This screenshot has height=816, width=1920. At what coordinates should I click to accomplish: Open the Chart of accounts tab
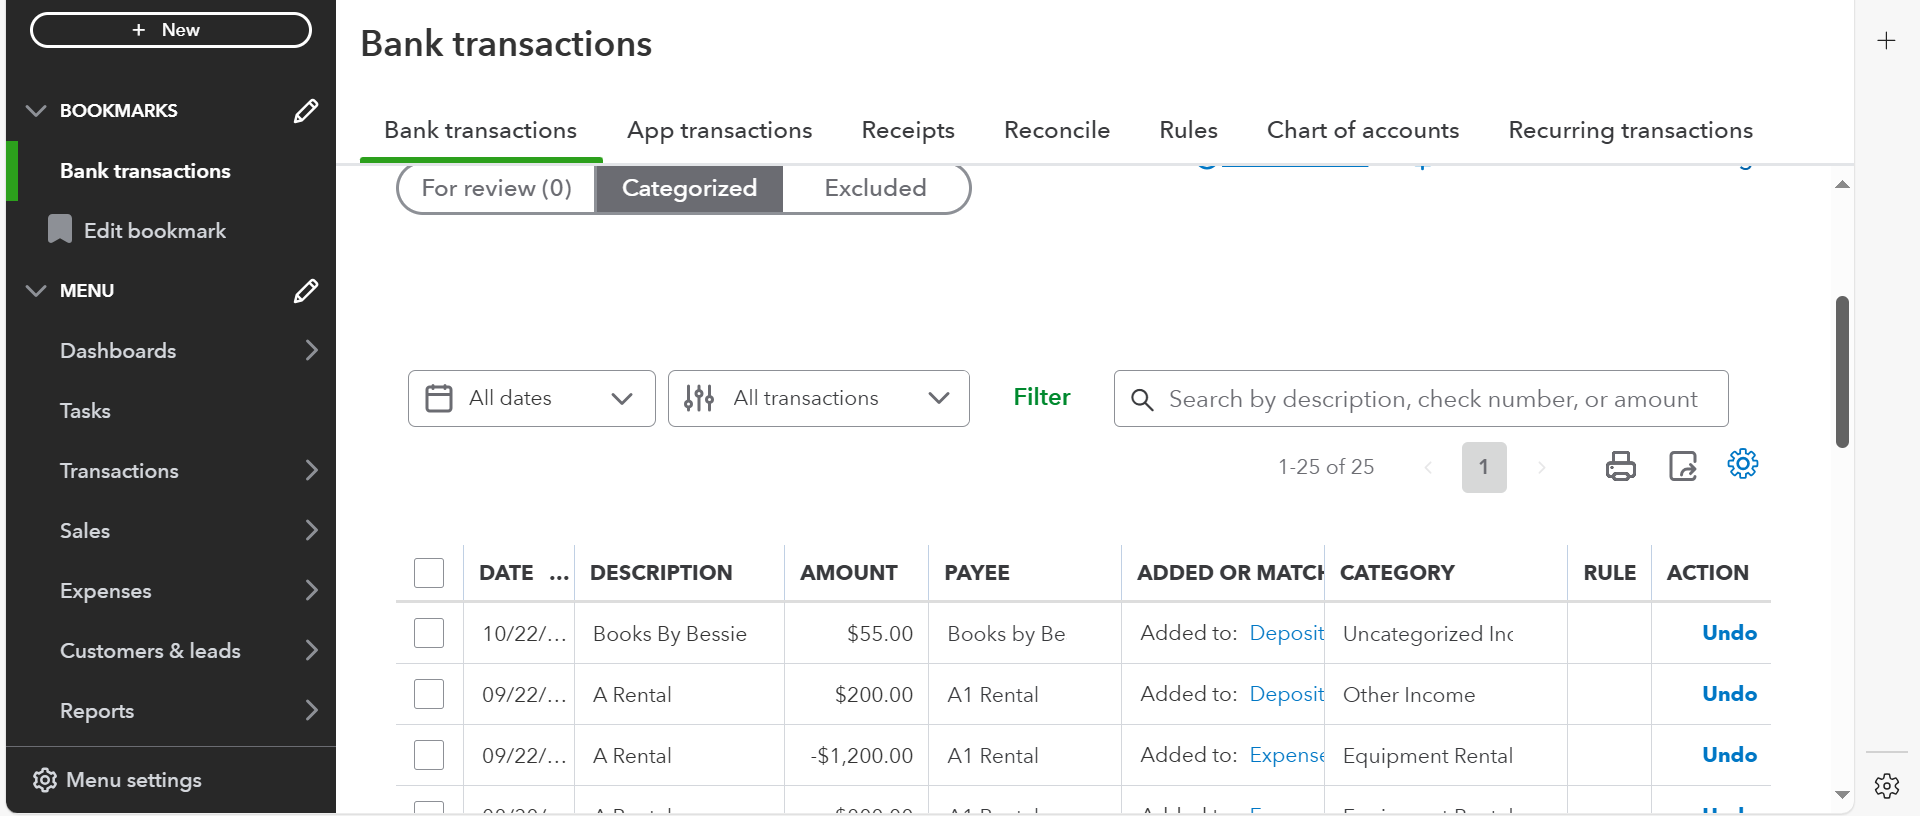pos(1362,131)
